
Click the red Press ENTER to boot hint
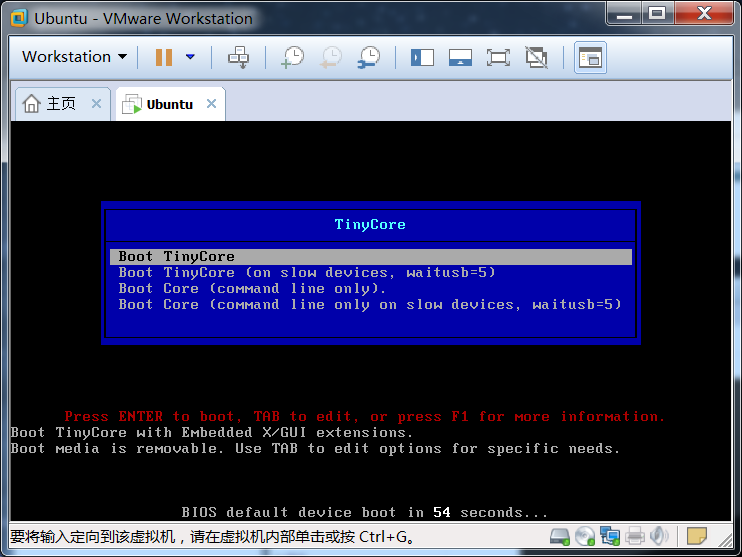coord(365,416)
